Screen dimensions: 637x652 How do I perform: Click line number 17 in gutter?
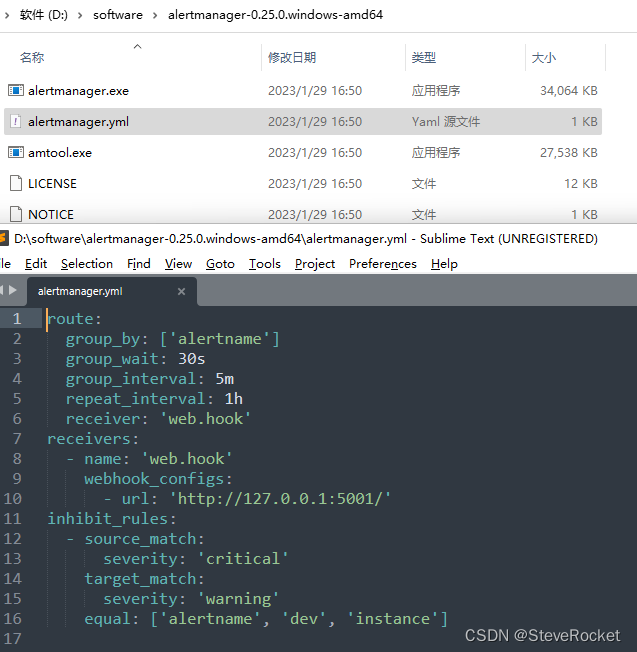point(12,638)
